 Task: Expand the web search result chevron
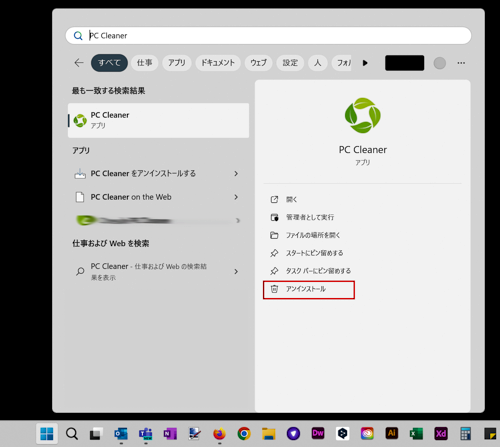click(x=236, y=272)
